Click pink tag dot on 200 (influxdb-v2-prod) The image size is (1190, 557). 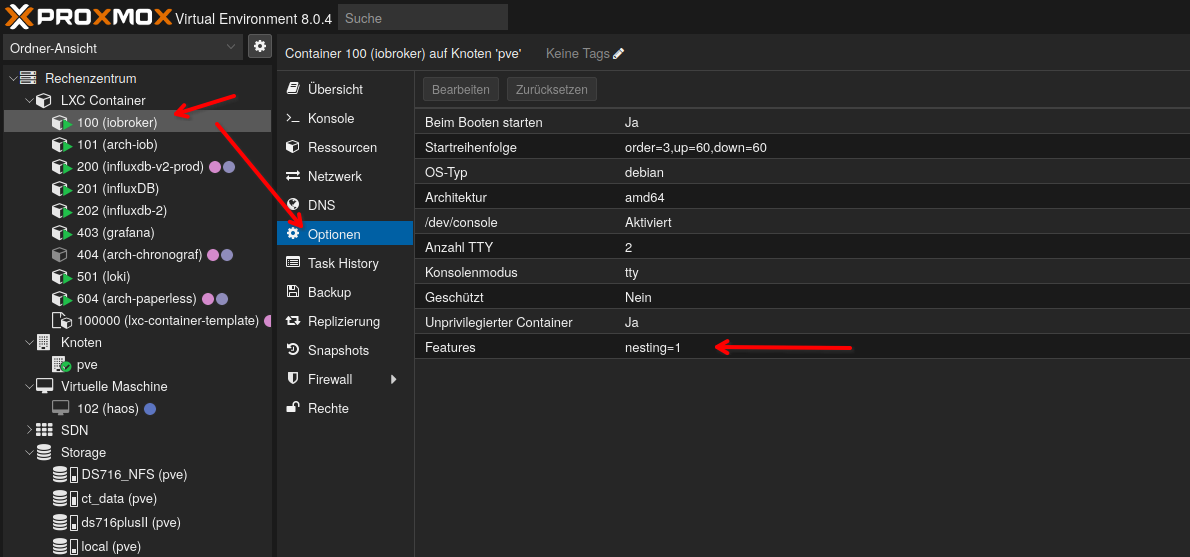click(215, 167)
